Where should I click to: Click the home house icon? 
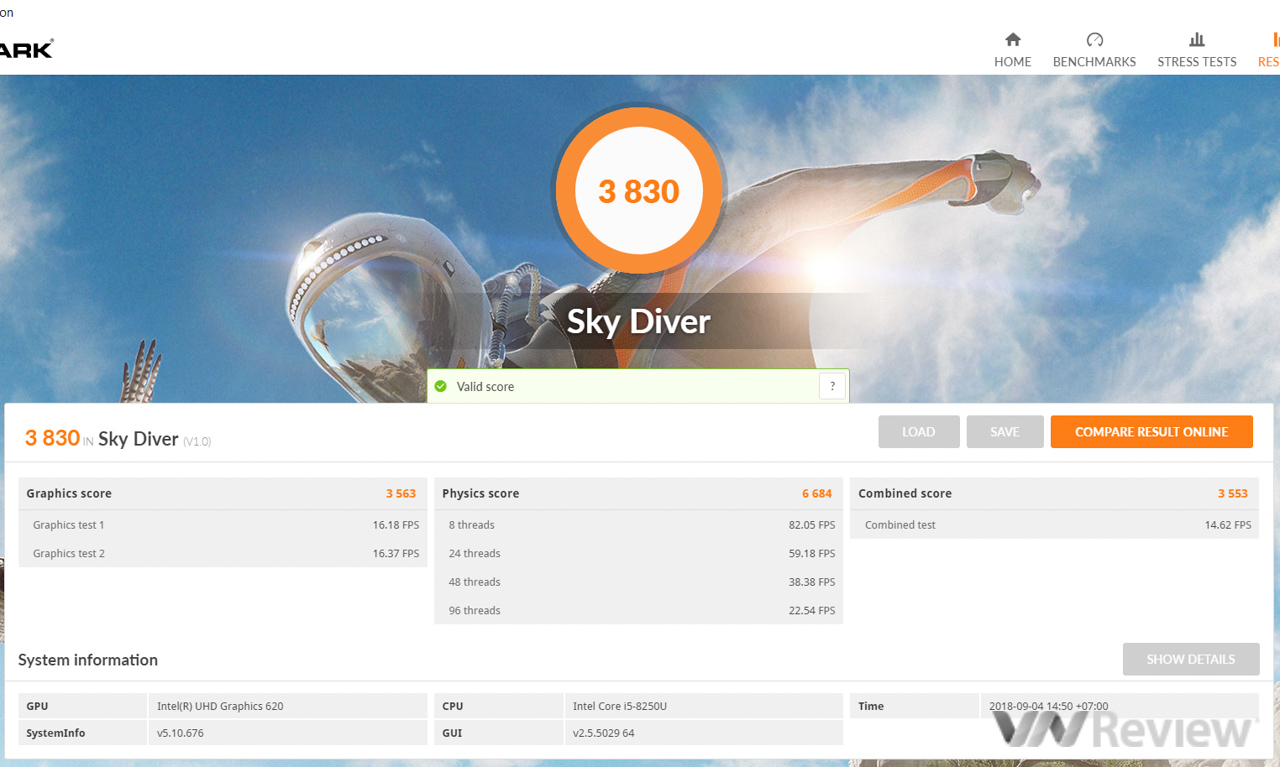pos(1013,40)
